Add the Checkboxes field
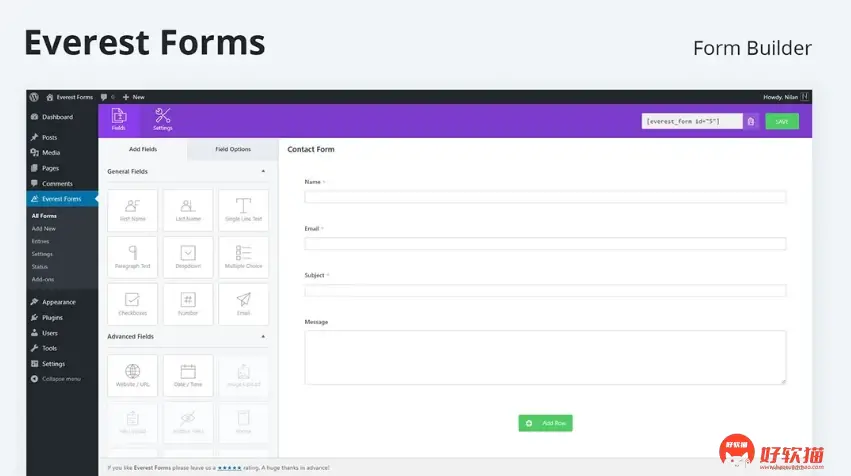 132,303
